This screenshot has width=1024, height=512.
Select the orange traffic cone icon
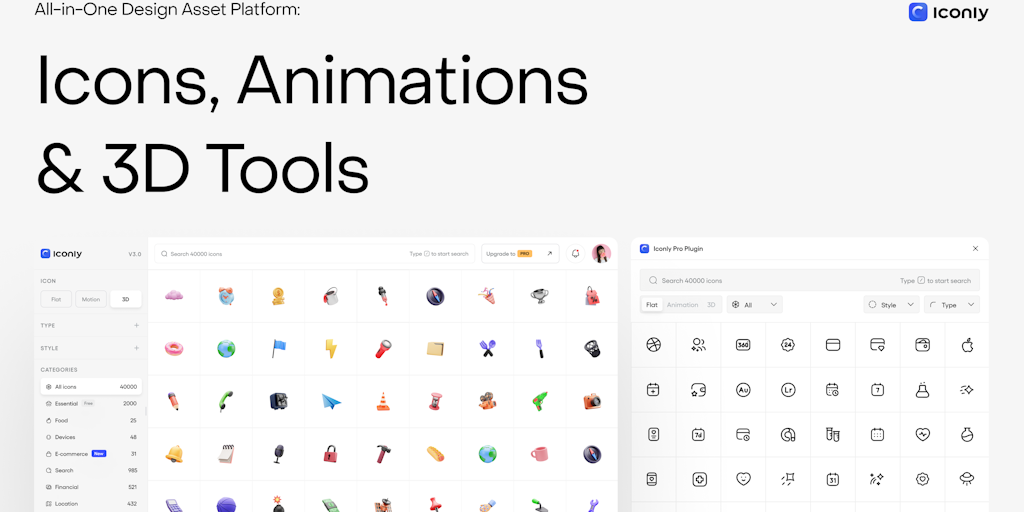coord(383,401)
